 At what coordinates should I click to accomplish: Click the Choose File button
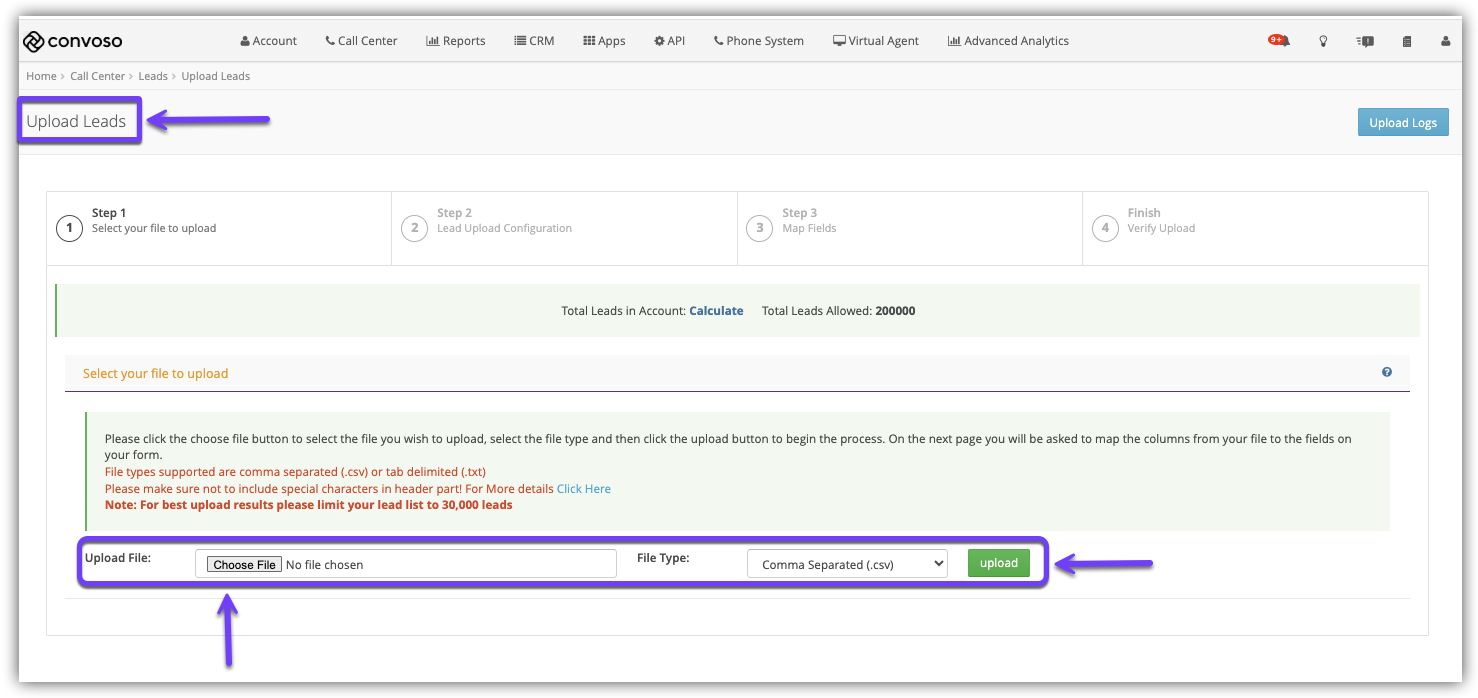click(245, 565)
